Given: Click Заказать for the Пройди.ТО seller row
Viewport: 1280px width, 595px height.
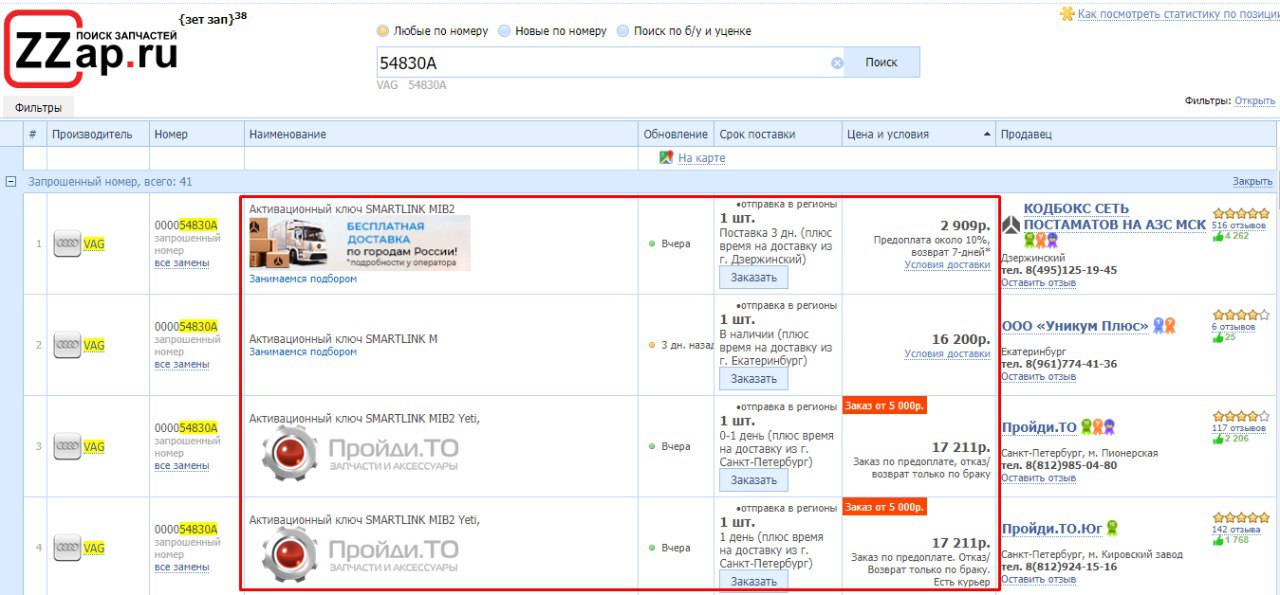Looking at the screenshot, I should pyautogui.click(x=754, y=480).
